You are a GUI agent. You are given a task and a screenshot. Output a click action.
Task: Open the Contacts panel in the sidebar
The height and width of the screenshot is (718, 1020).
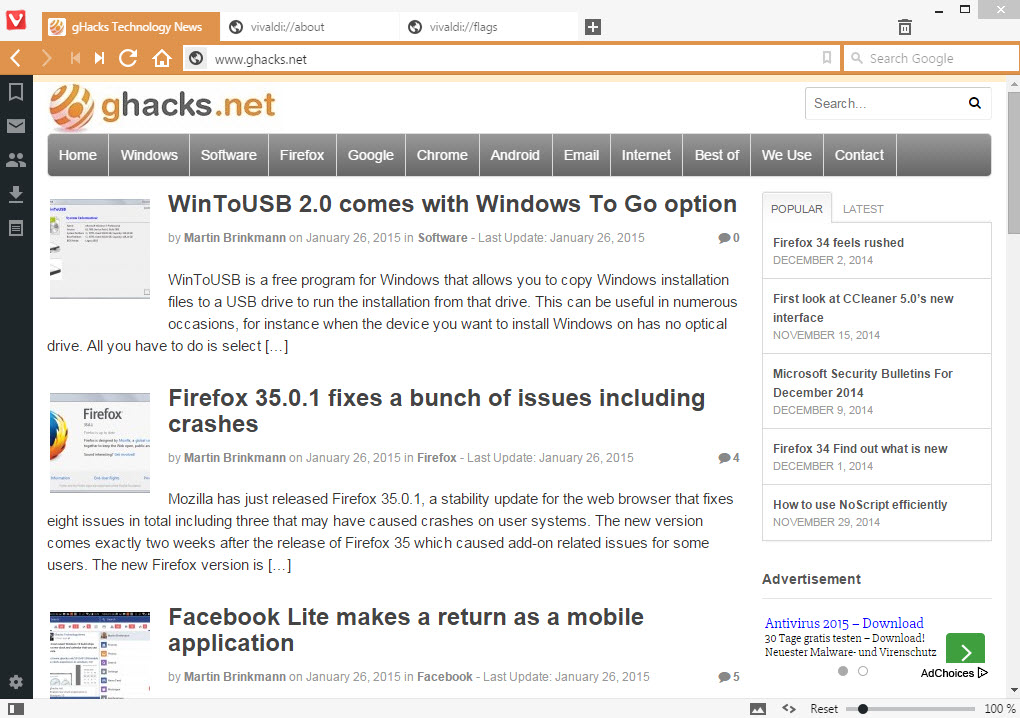[16, 159]
